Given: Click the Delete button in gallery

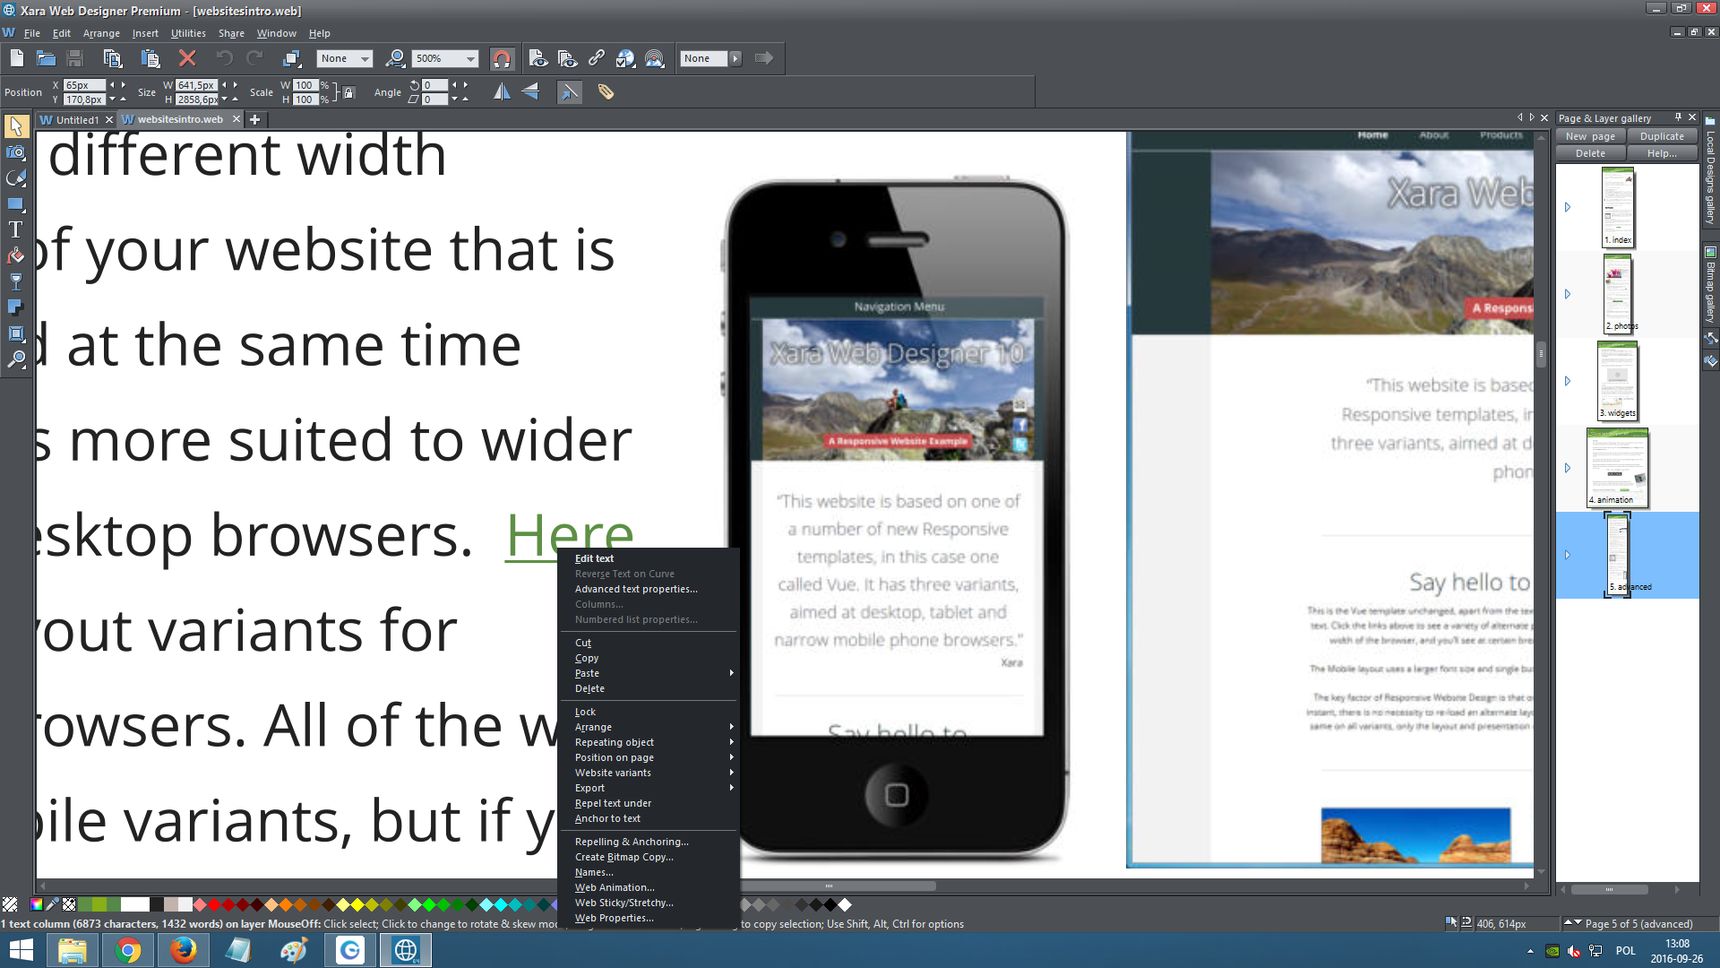Looking at the screenshot, I should click(1590, 153).
